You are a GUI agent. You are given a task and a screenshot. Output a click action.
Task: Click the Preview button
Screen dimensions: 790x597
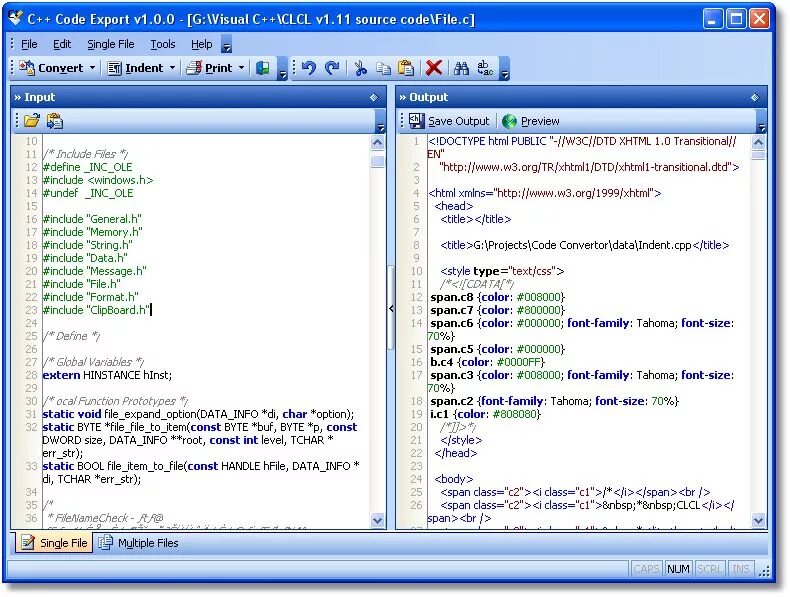click(531, 121)
